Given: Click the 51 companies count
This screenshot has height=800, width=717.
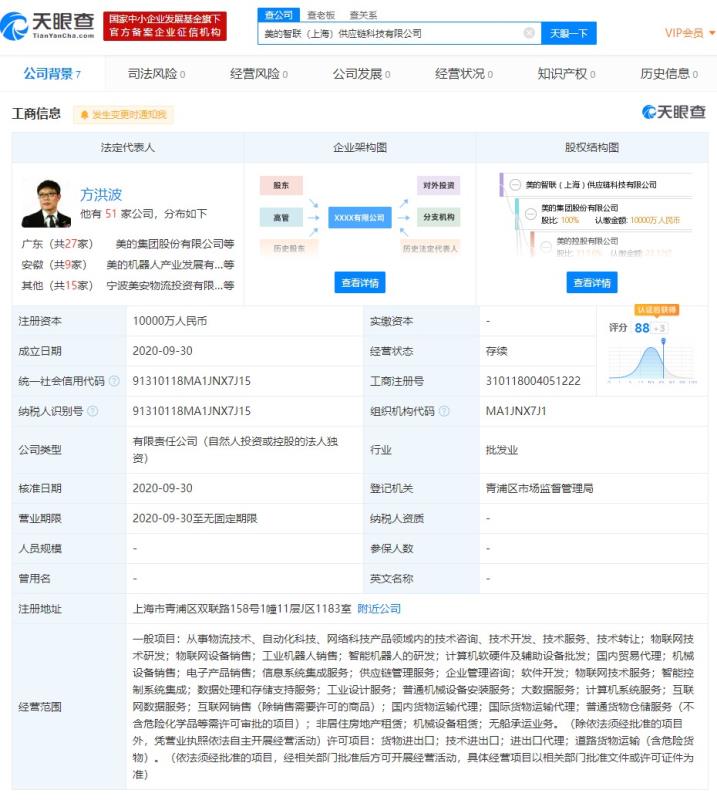Looking at the screenshot, I should click(x=111, y=214).
